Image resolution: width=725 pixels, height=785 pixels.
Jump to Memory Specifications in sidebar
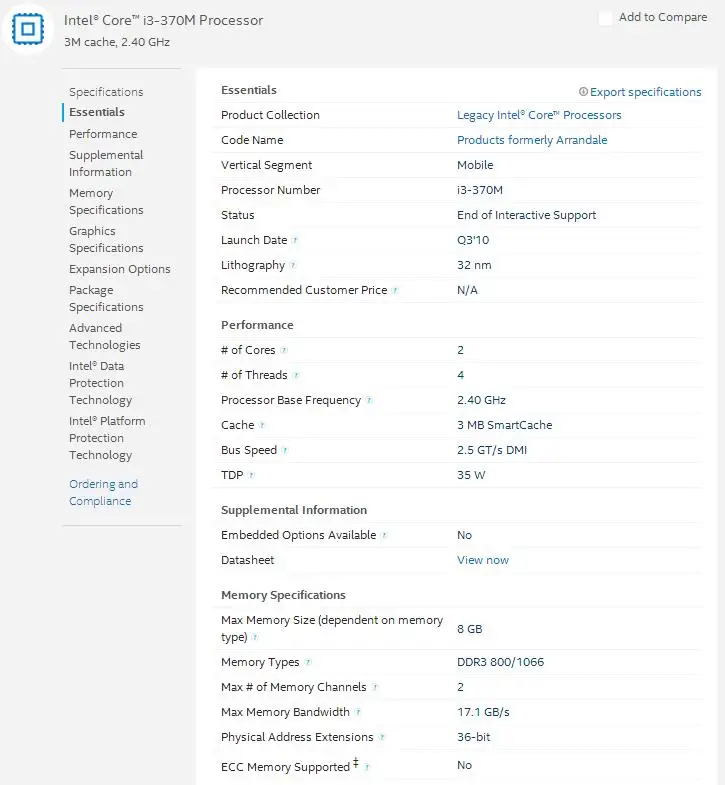(106, 201)
